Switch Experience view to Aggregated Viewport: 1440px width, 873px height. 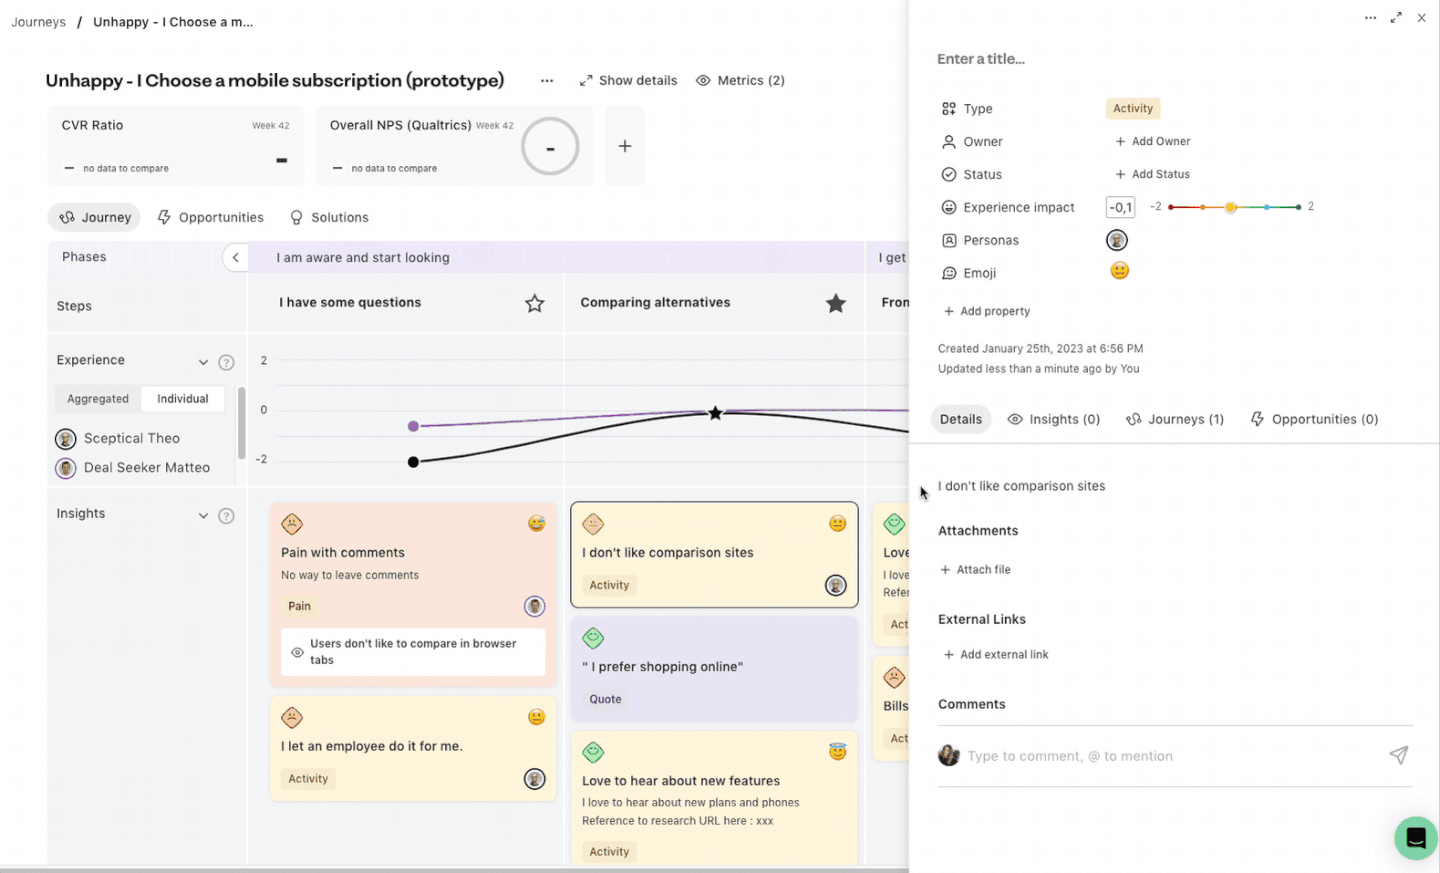(98, 399)
